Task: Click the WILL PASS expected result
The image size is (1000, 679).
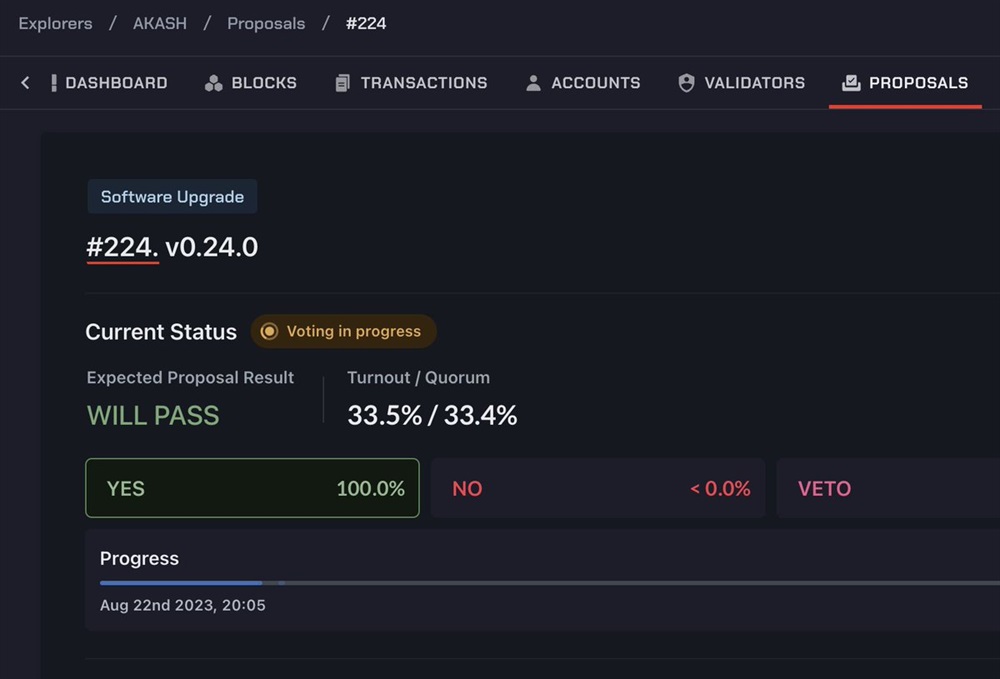Action: point(153,415)
